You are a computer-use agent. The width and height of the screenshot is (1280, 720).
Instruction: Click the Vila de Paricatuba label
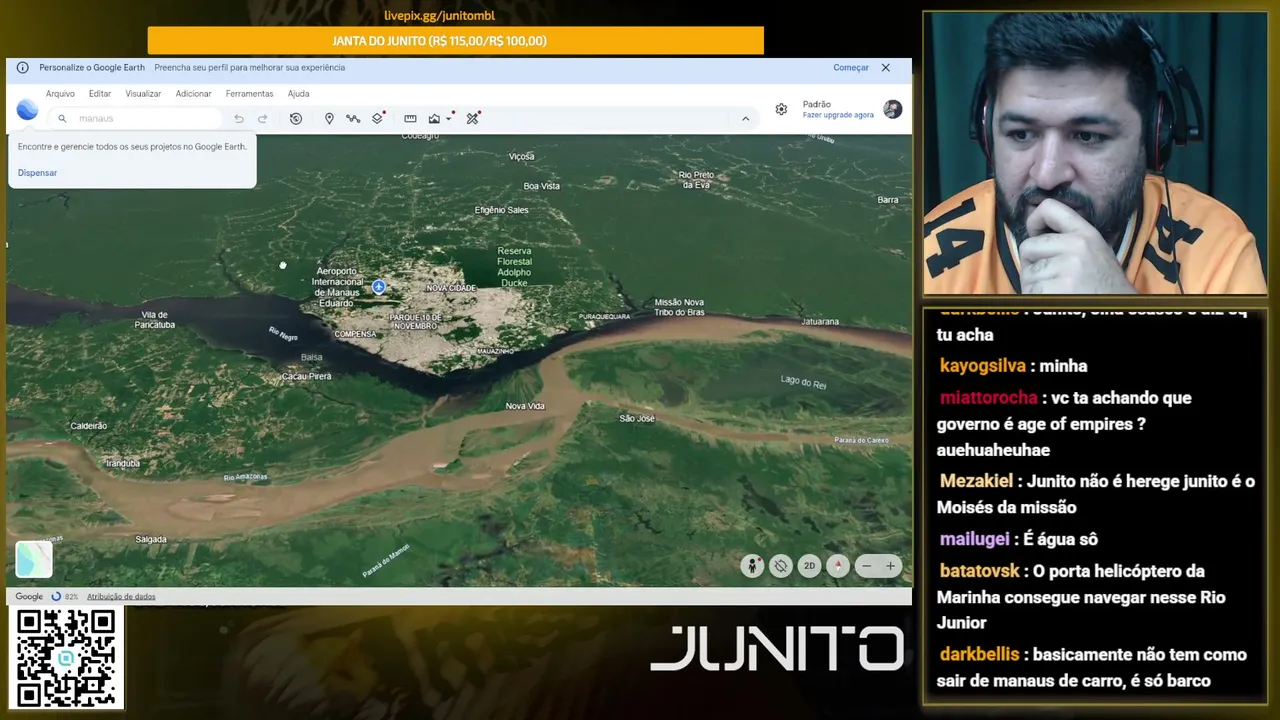[x=155, y=320]
